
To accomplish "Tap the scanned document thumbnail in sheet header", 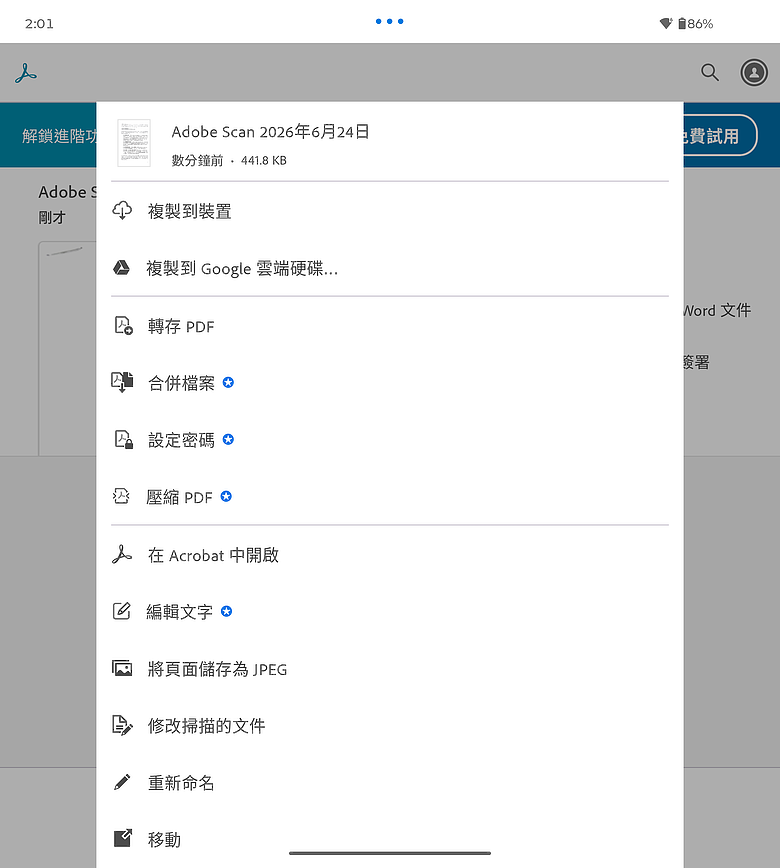I will [134, 143].
